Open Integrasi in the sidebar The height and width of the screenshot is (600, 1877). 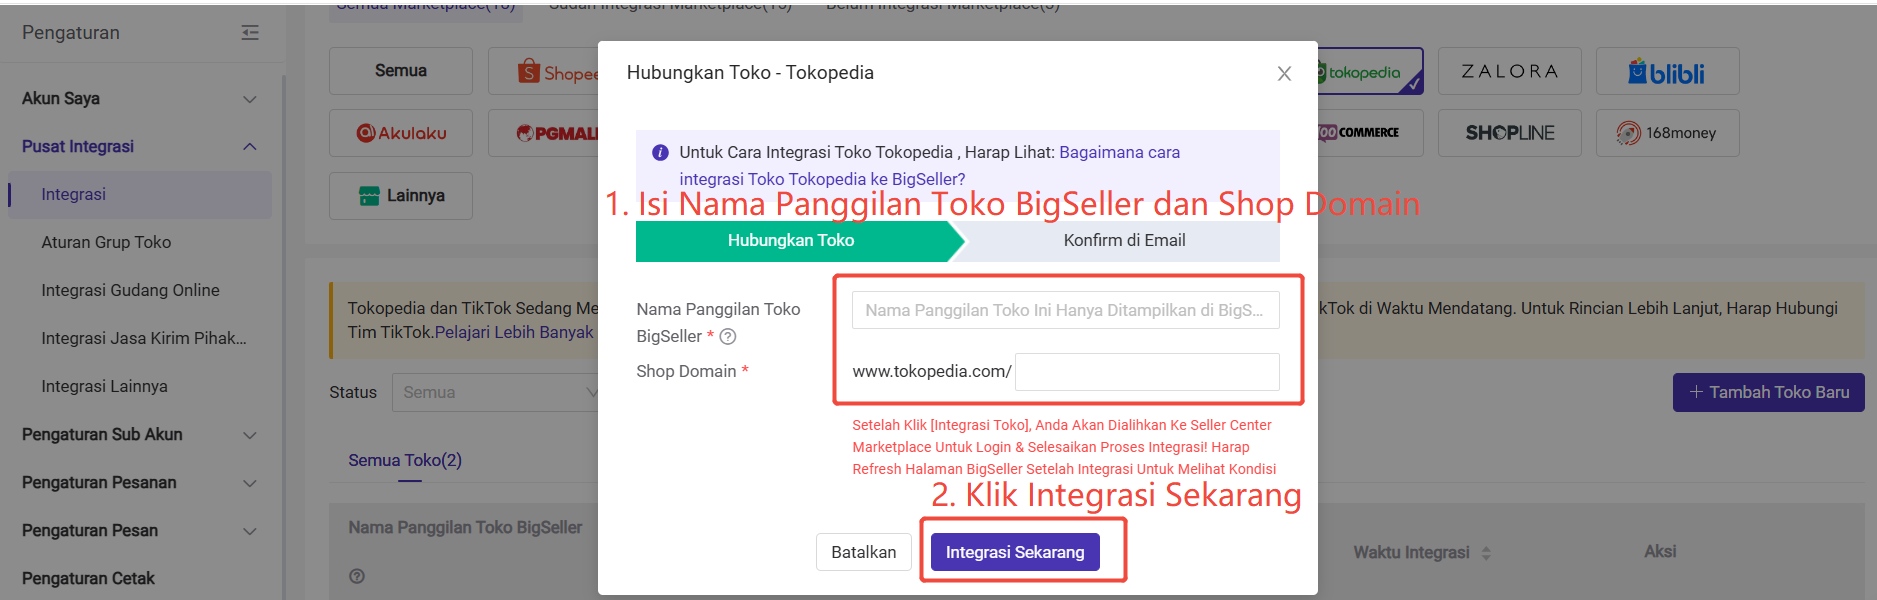pyautogui.click(x=140, y=195)
